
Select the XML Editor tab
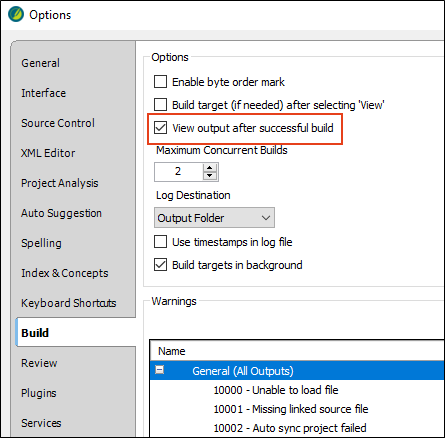tap(48, 153)
